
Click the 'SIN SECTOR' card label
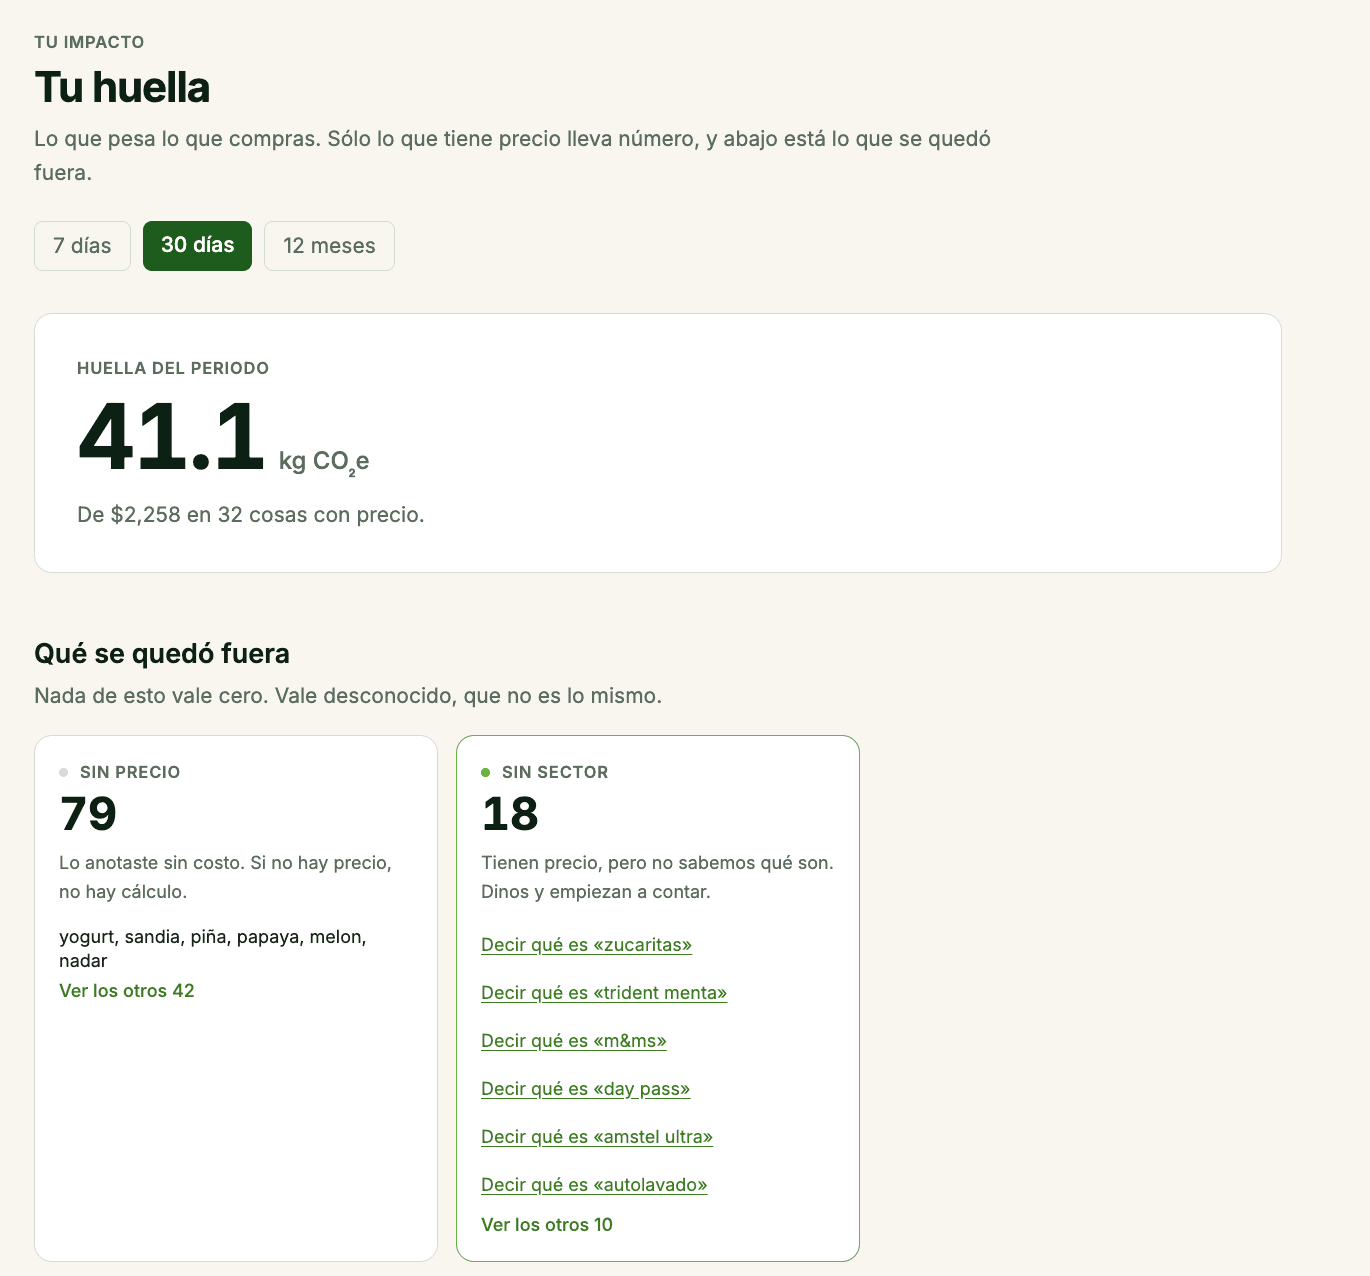tap(555, 772)
